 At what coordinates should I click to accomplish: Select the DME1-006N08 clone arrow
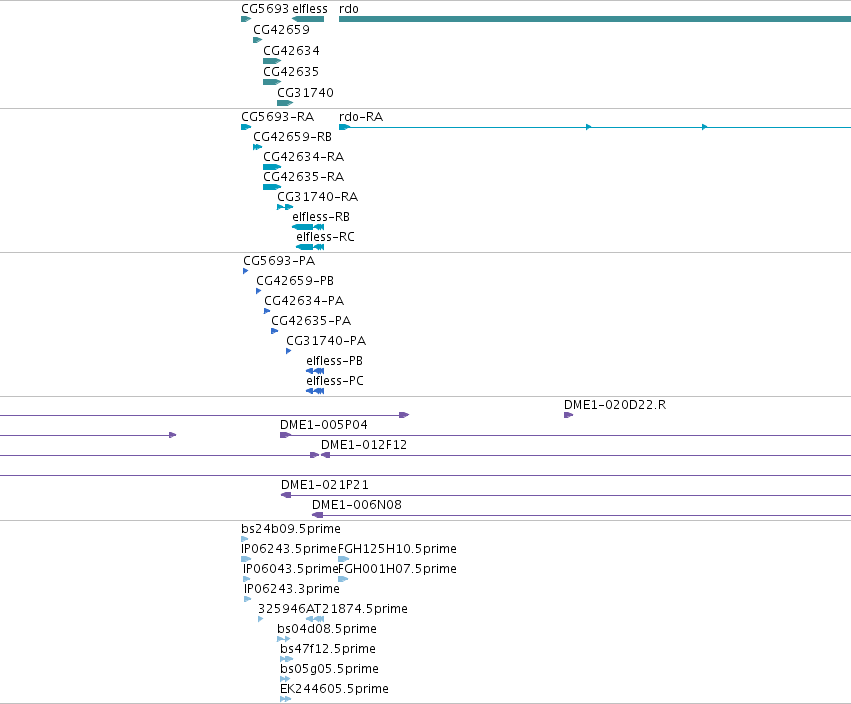pyautogui.click(x=317, y=515)
